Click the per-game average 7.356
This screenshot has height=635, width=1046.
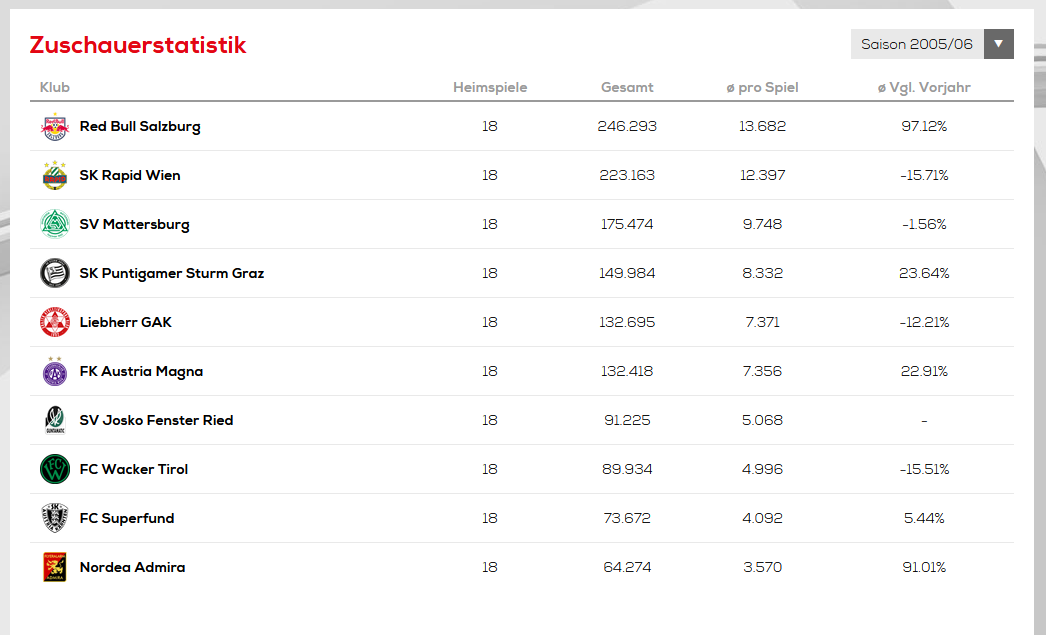coord(762,371)
